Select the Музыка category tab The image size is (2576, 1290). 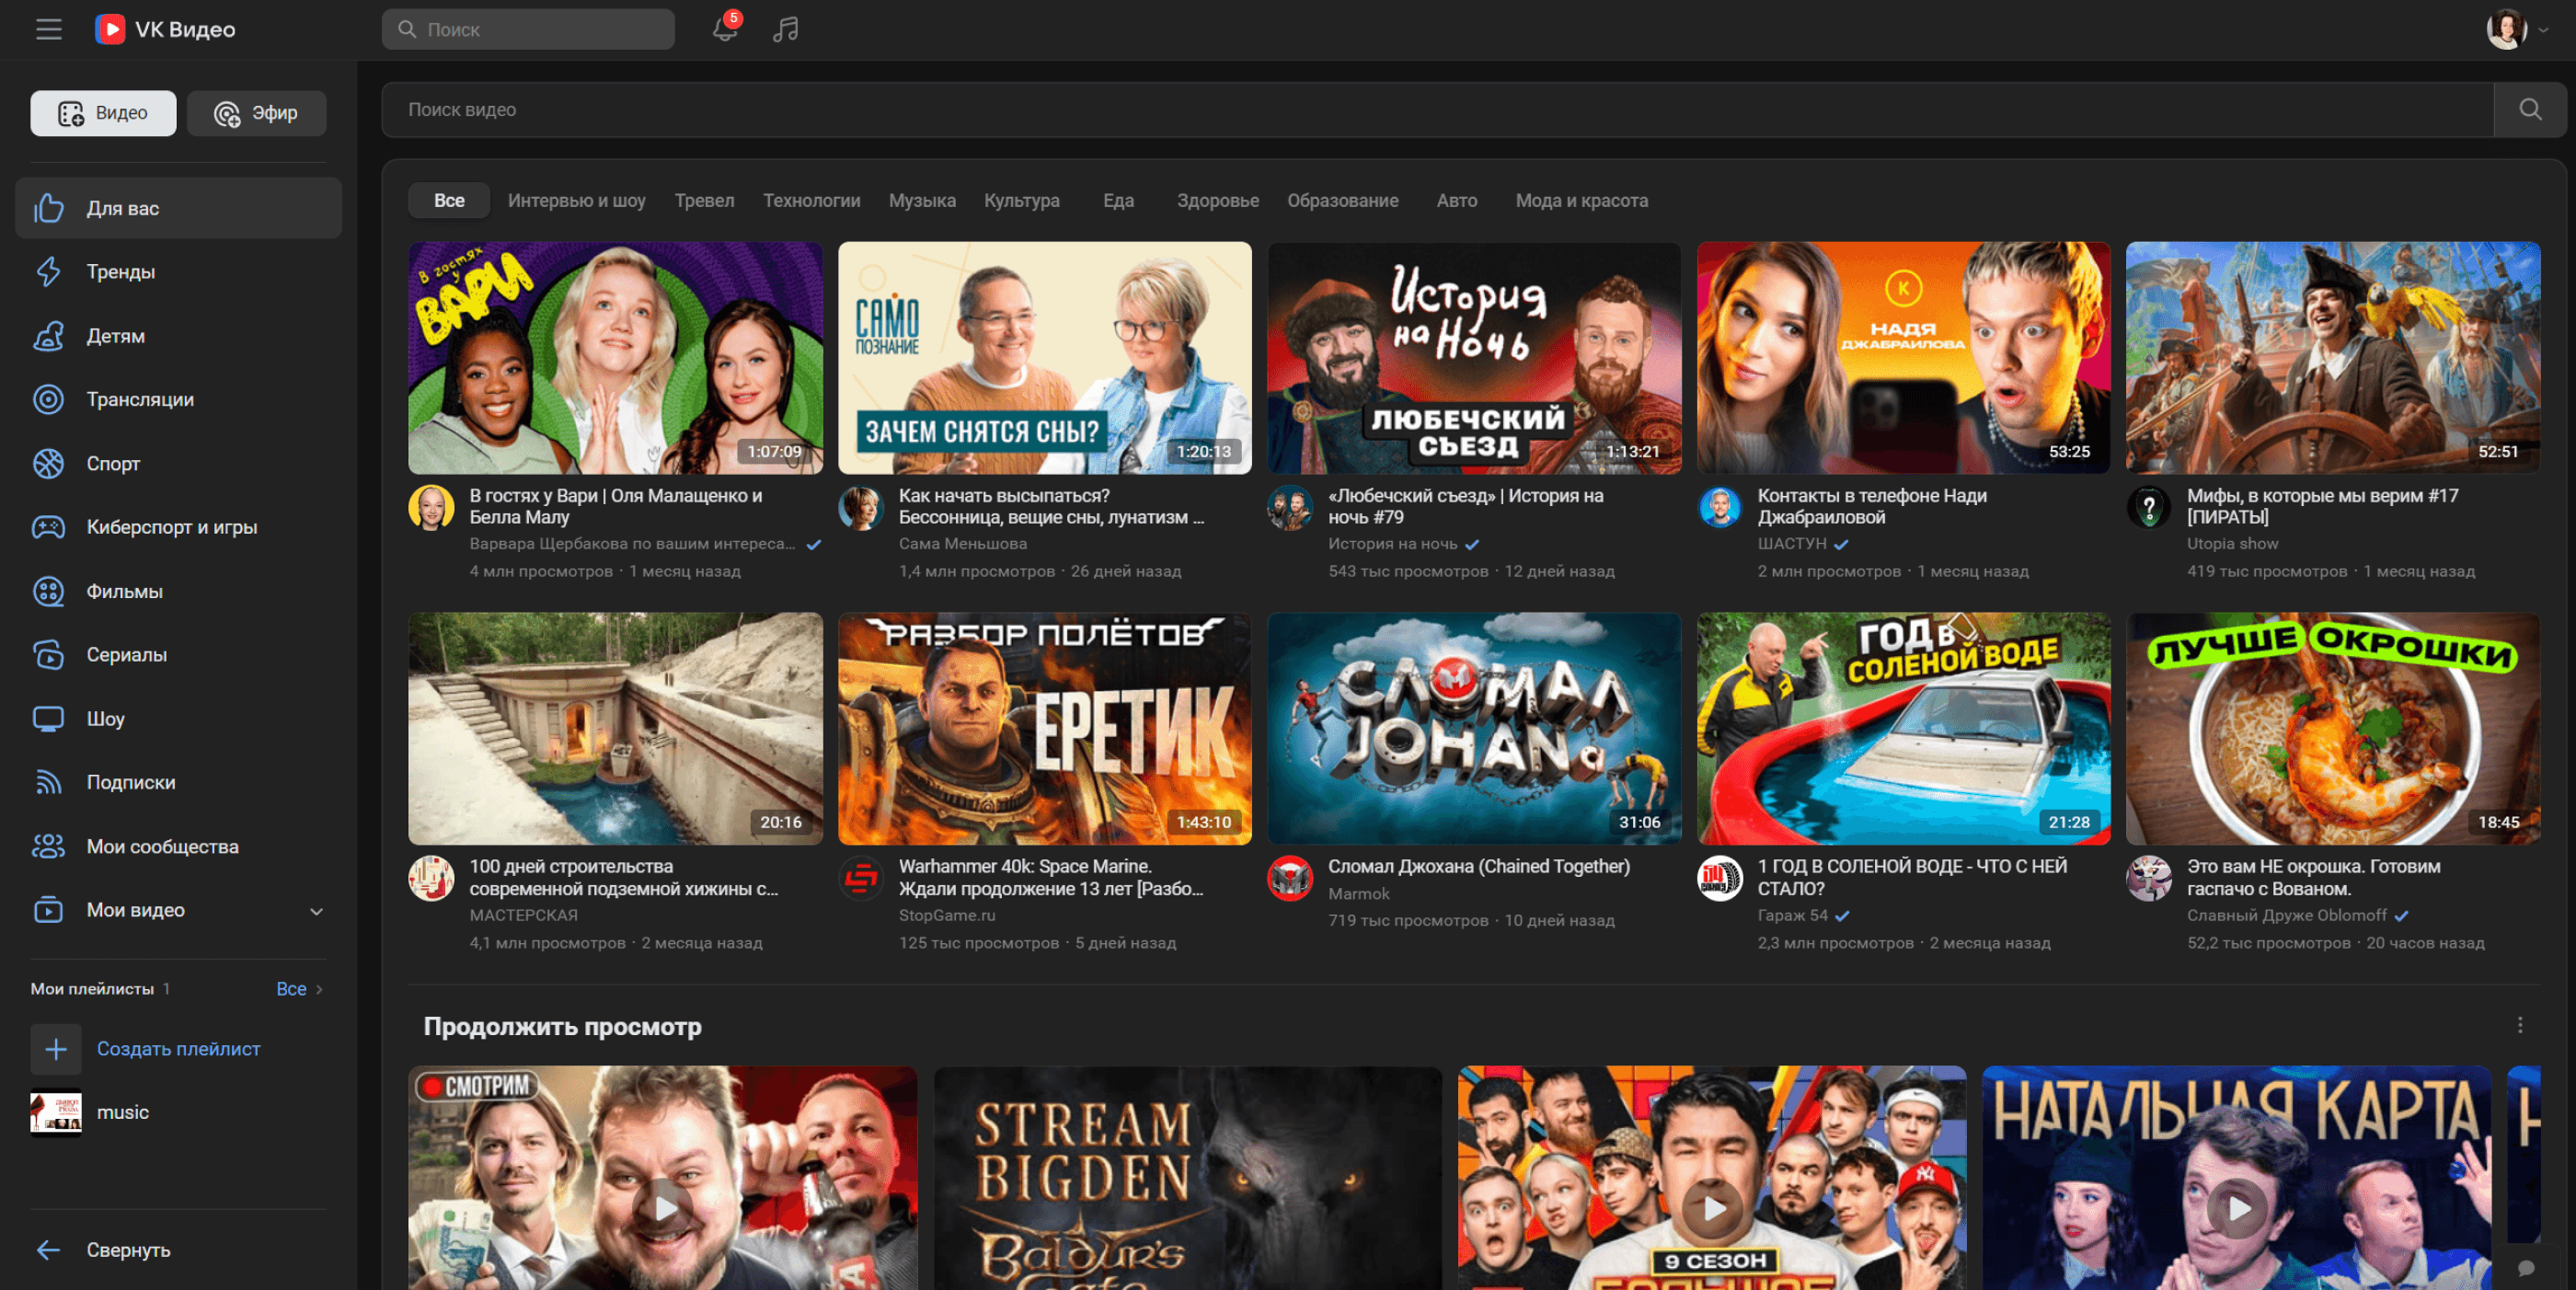point(921,200)
